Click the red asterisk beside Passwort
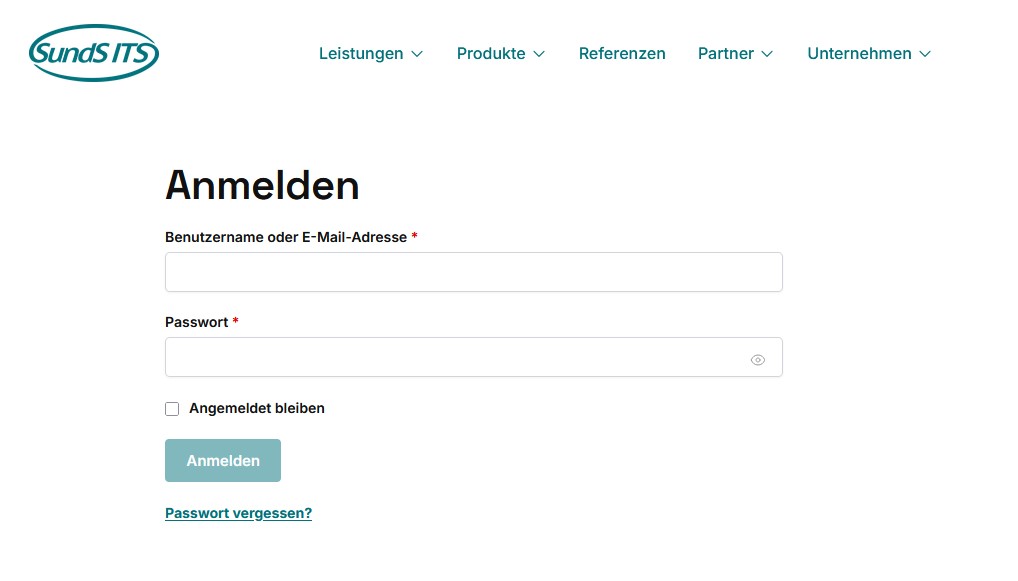Viewport: 1018px width, 581px height. click(235, 322)
